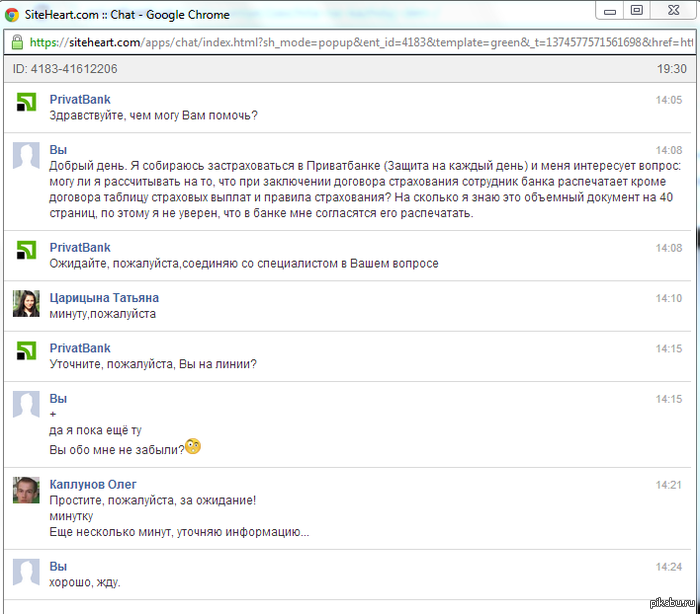Click the green SSL padlock icon
Viewport: 700px width, 614px height.
(x=17, y=42)
